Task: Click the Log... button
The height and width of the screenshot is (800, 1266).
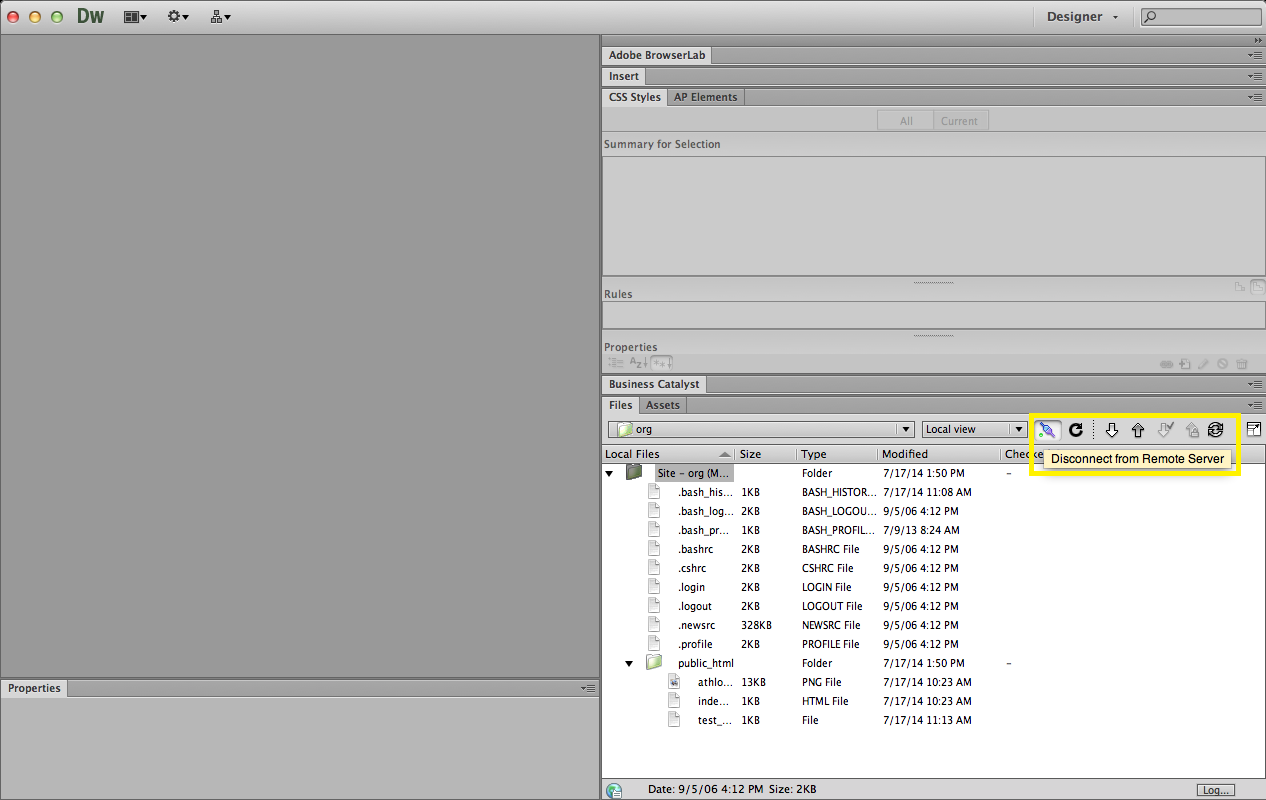Action: tap(1216, 790)
